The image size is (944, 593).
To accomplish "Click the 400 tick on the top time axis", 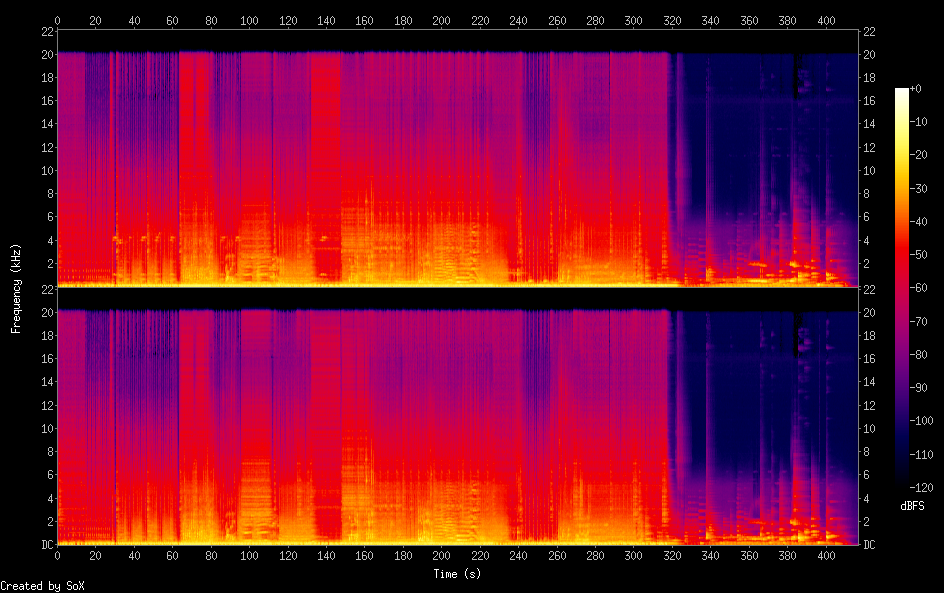I will 826,20.
